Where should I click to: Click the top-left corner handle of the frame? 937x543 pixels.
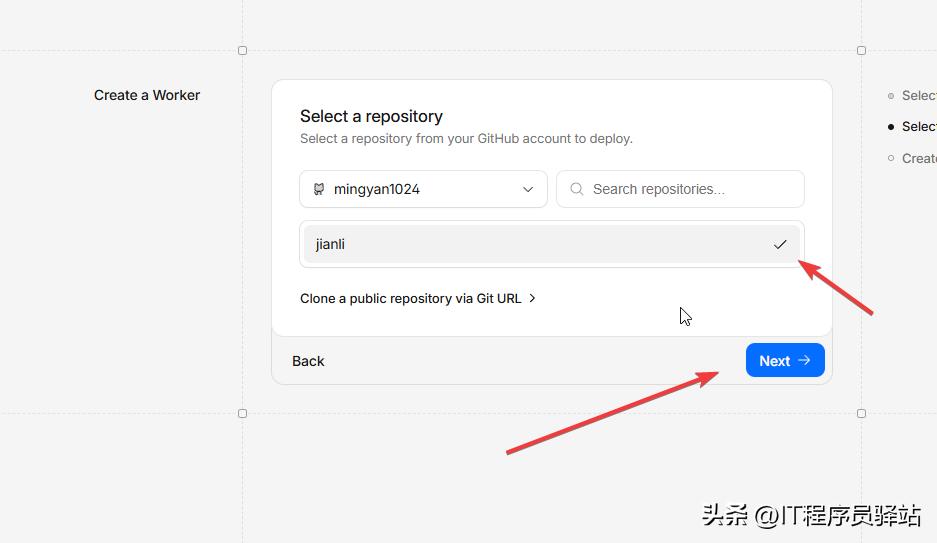[242, 50]
